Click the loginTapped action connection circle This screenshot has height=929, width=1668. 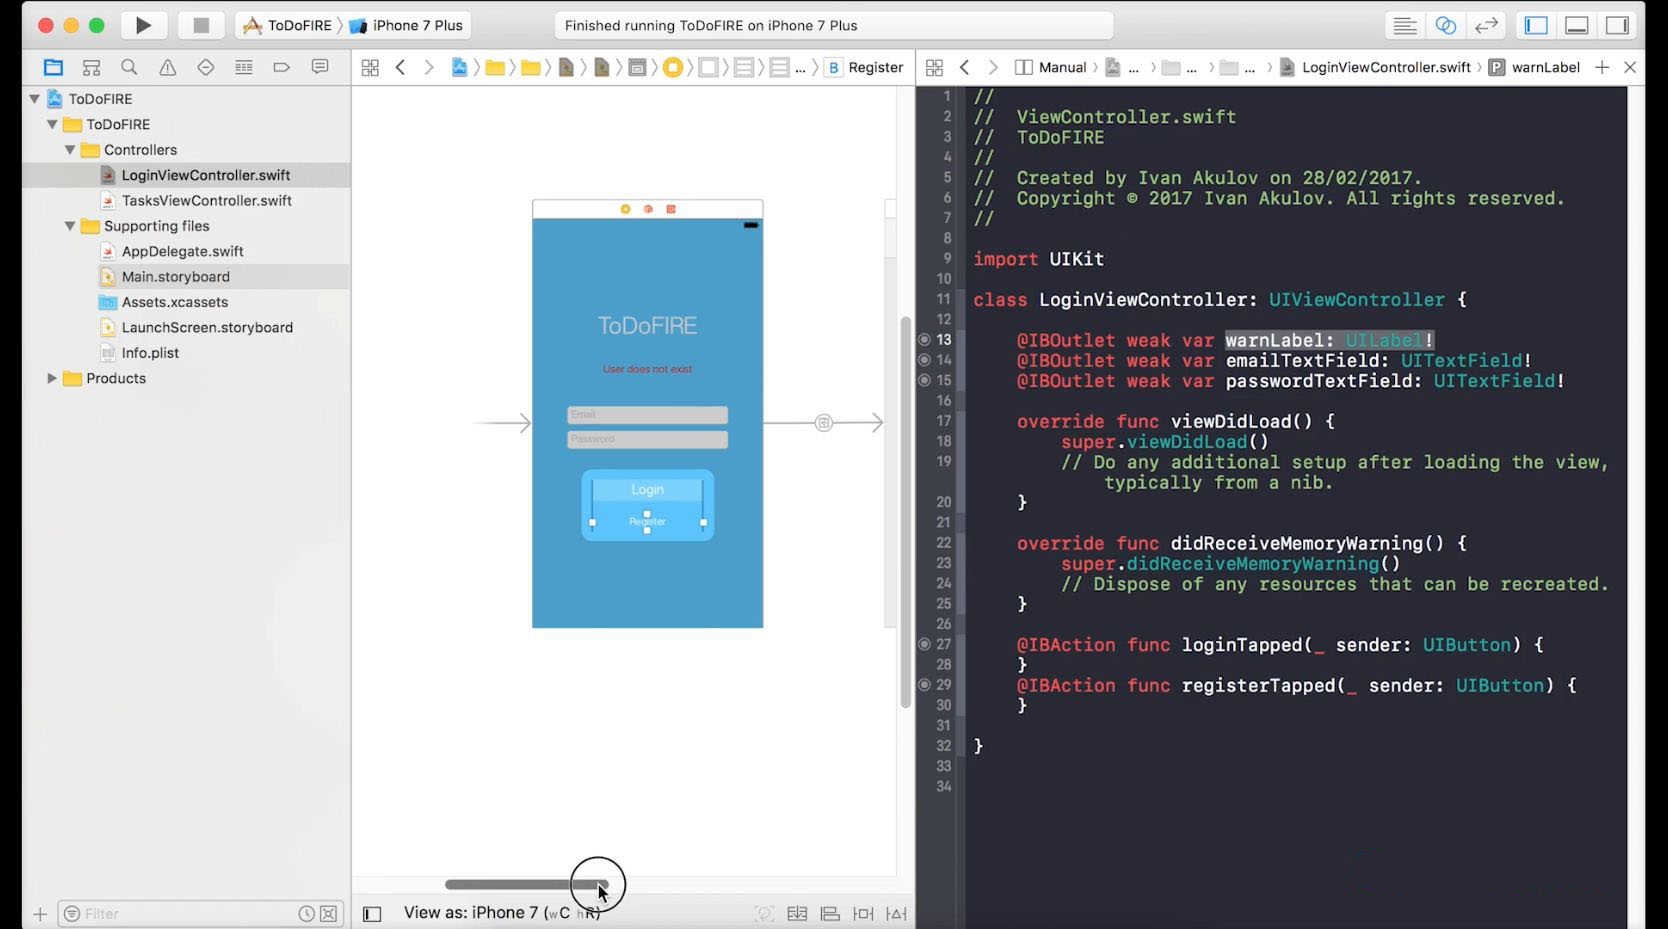pyautogui.click(x=924, y=644)
